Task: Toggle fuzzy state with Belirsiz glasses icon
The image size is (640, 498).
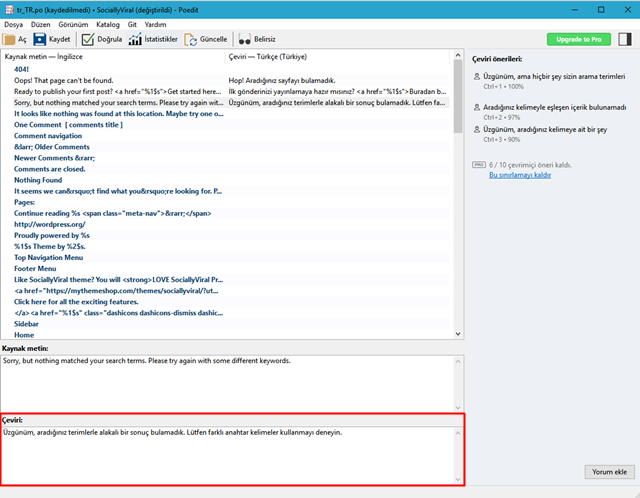Action: [244, 40]
